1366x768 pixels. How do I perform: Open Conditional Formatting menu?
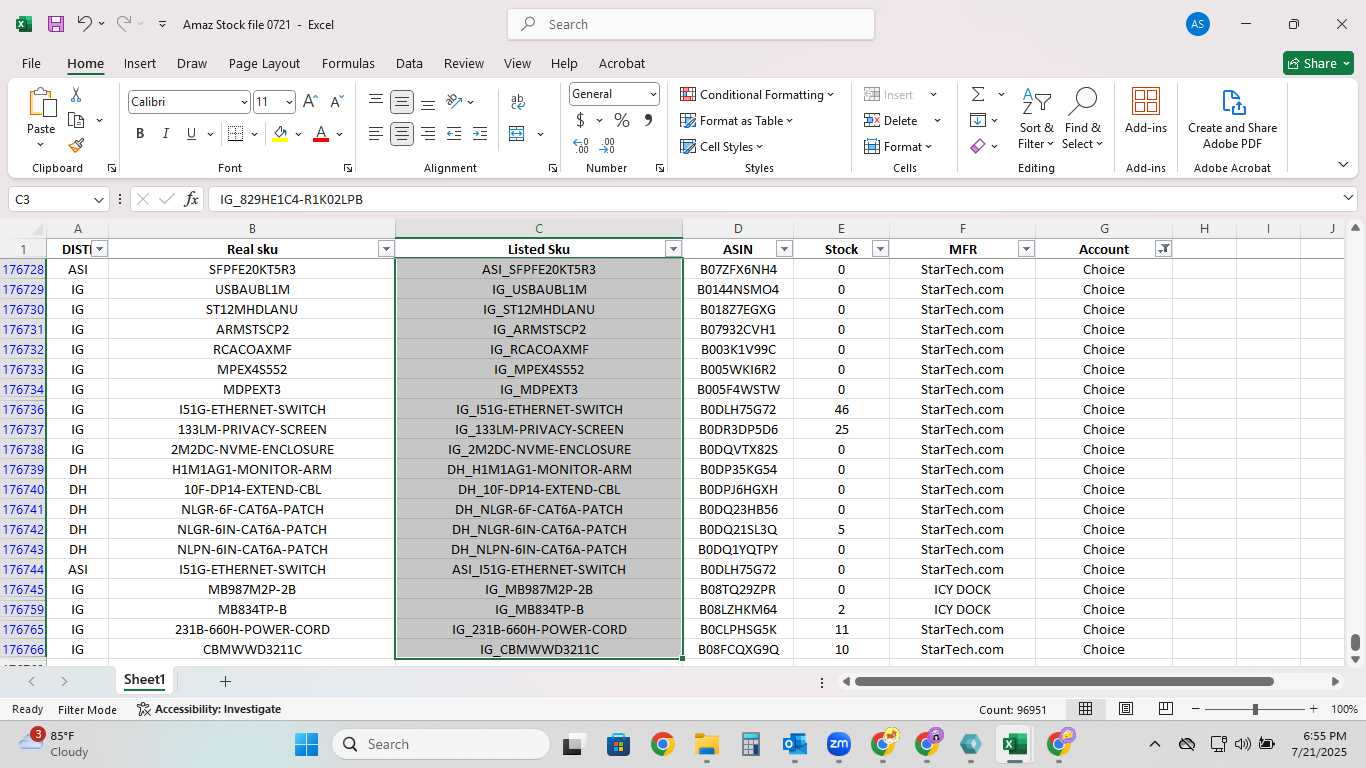click(757, 94)
